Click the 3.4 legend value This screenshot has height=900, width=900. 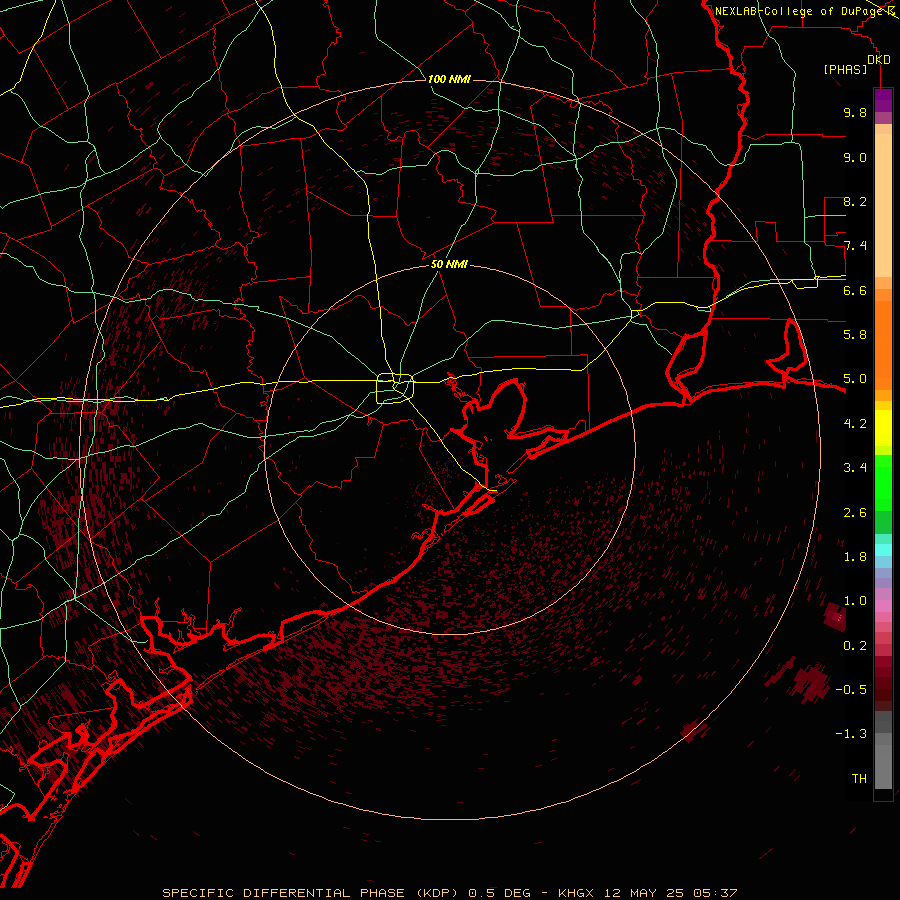click(855, 468)
